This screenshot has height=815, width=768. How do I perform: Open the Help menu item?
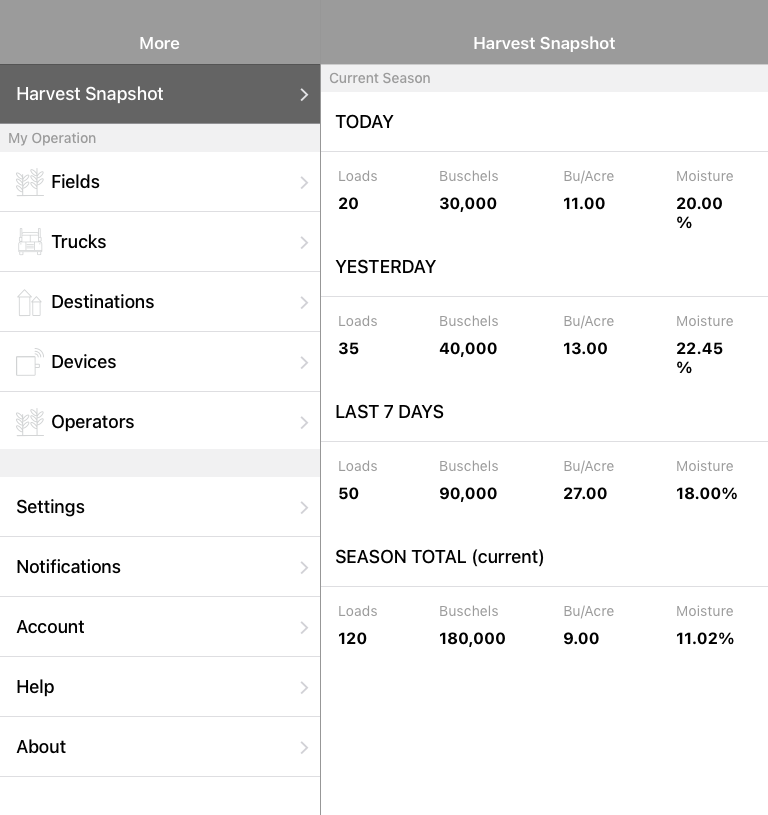(x=160, y=687)
